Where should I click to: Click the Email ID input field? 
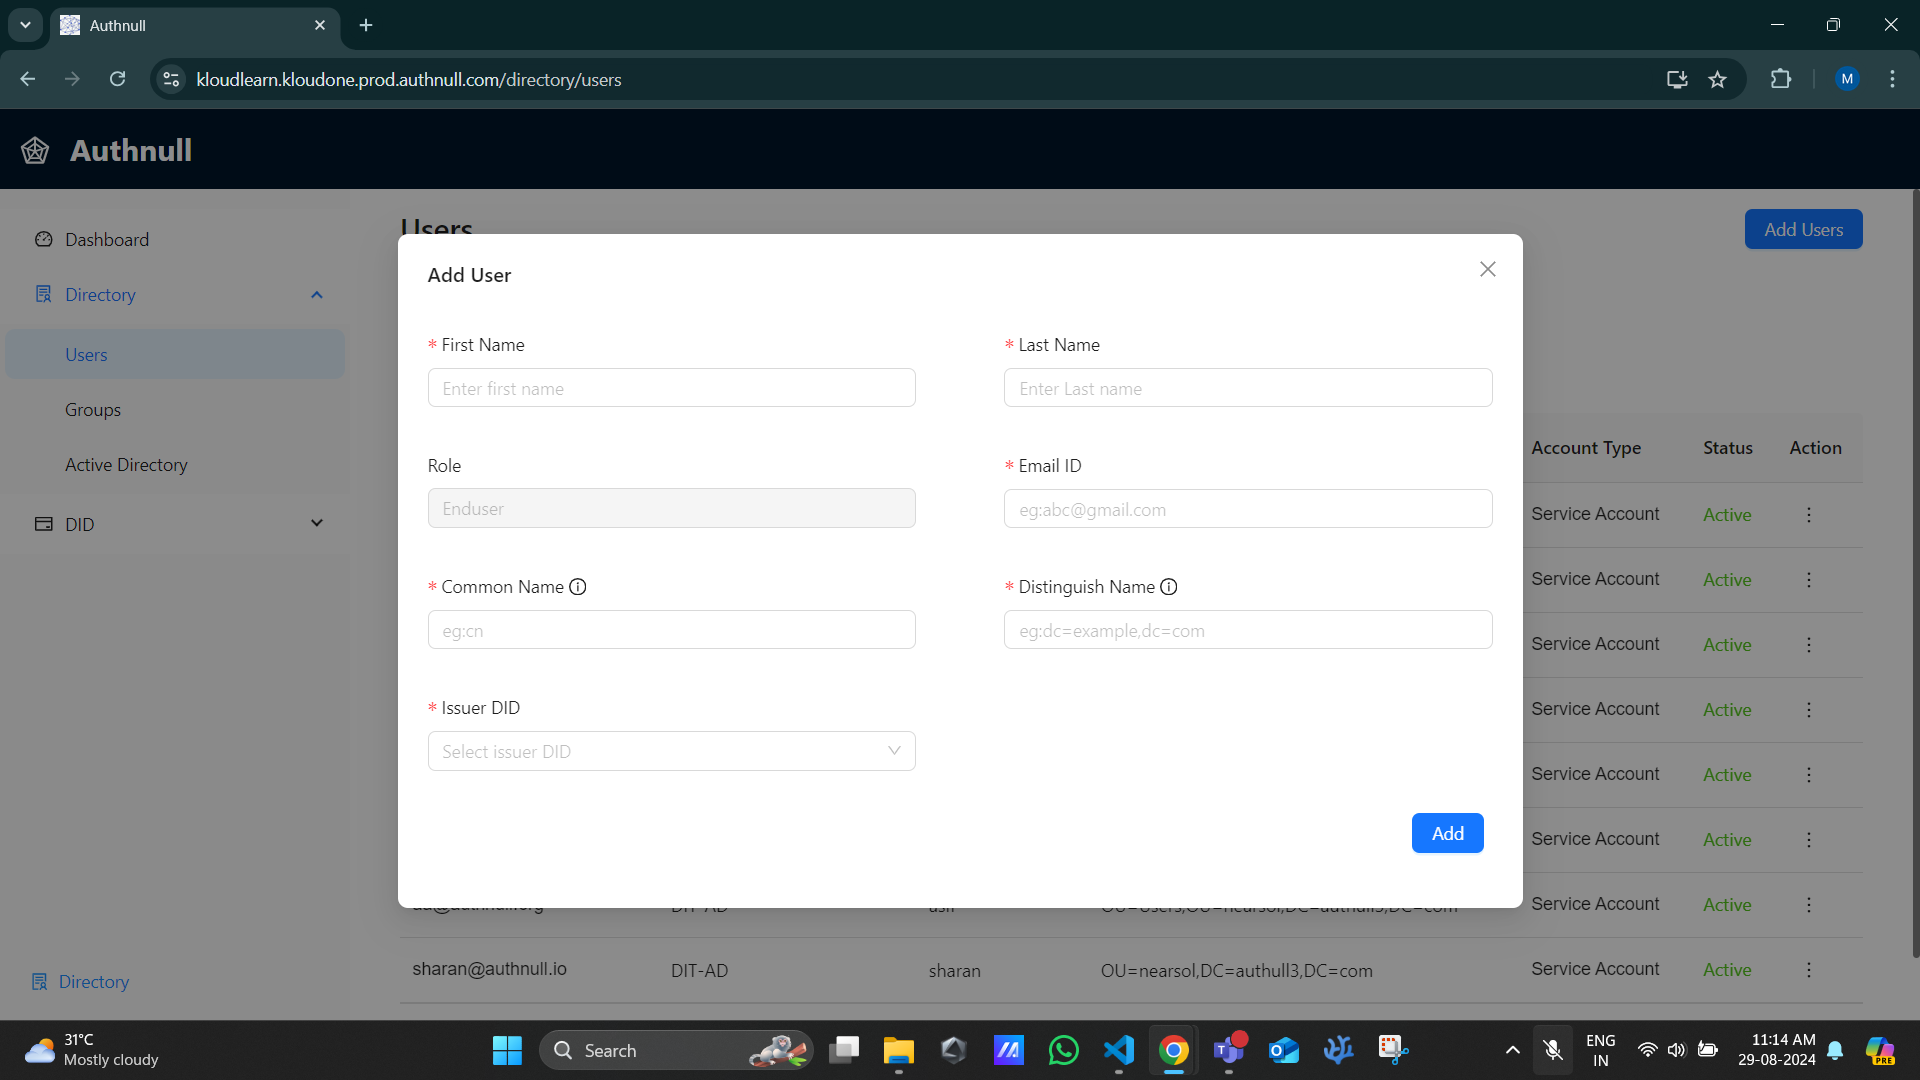[x=1247, y=509]
